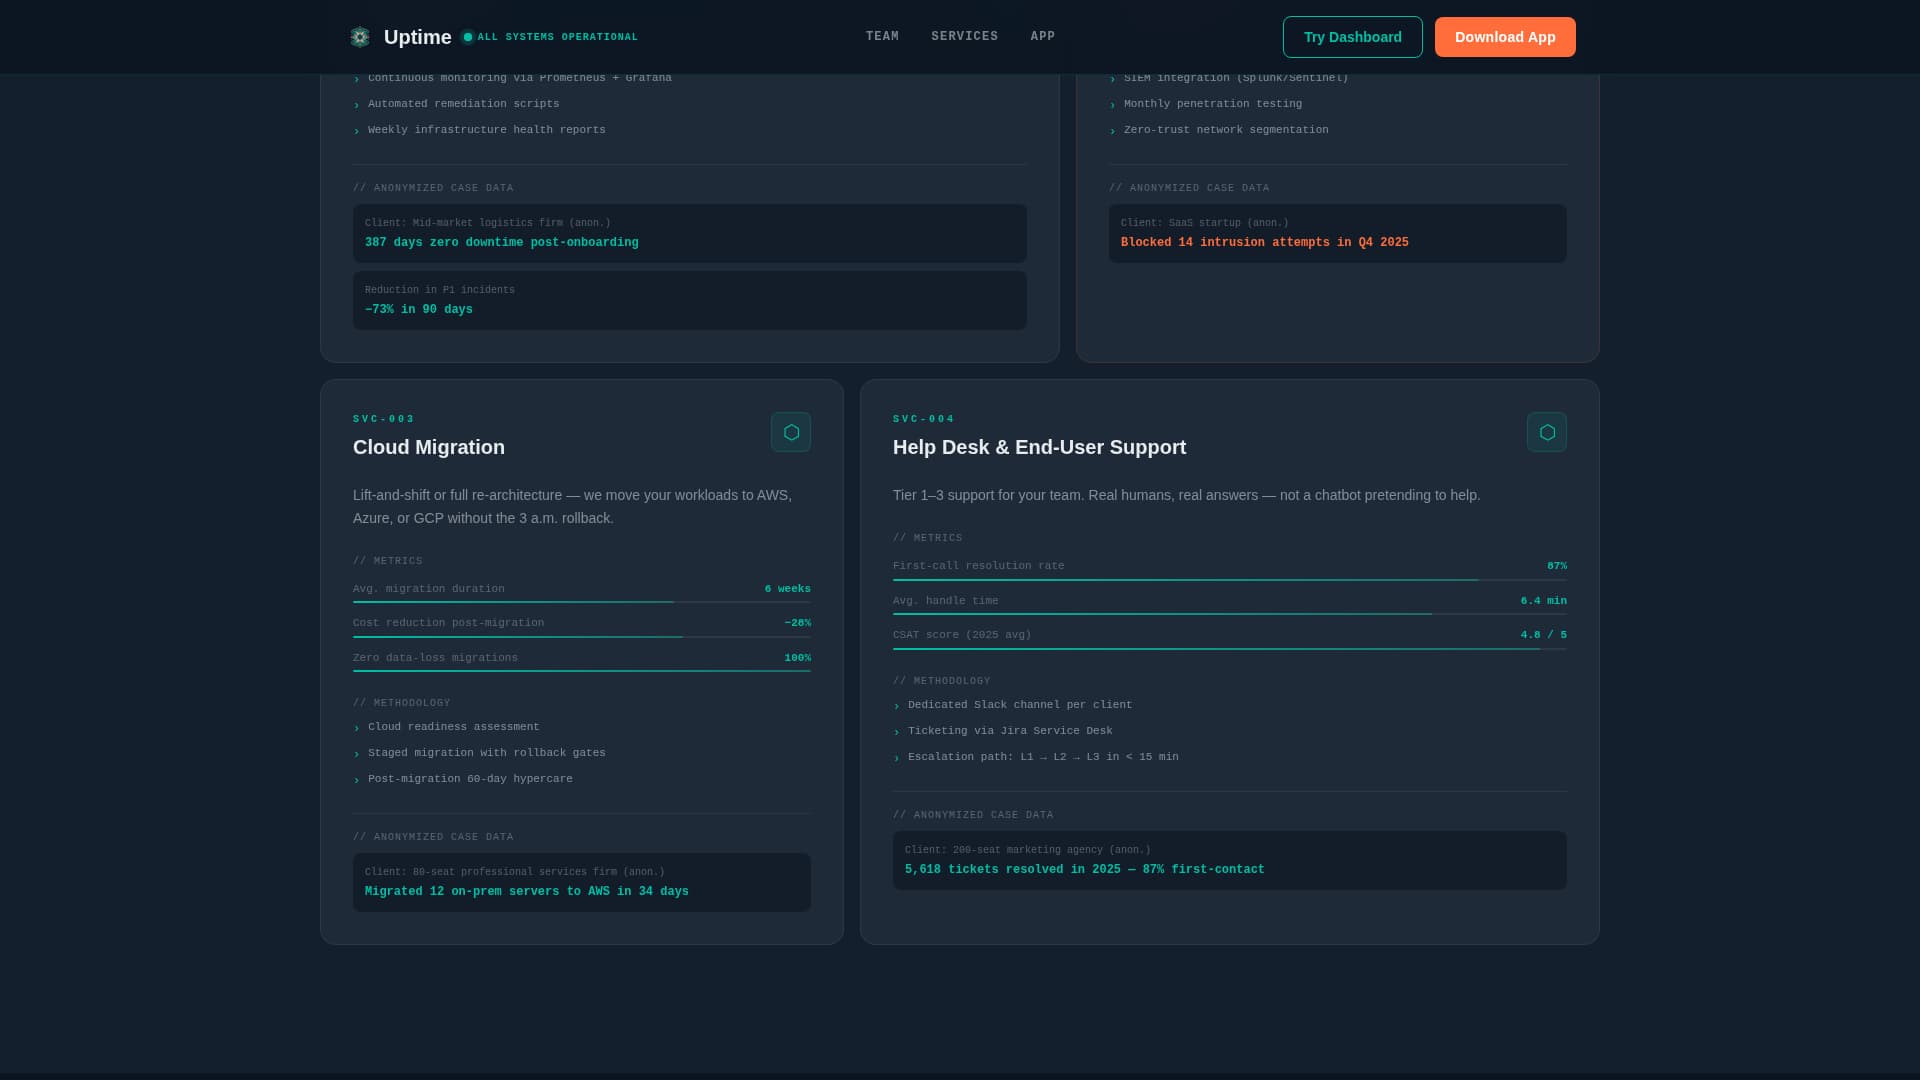Open the TEAM menu item

click(x=882, y=36)
